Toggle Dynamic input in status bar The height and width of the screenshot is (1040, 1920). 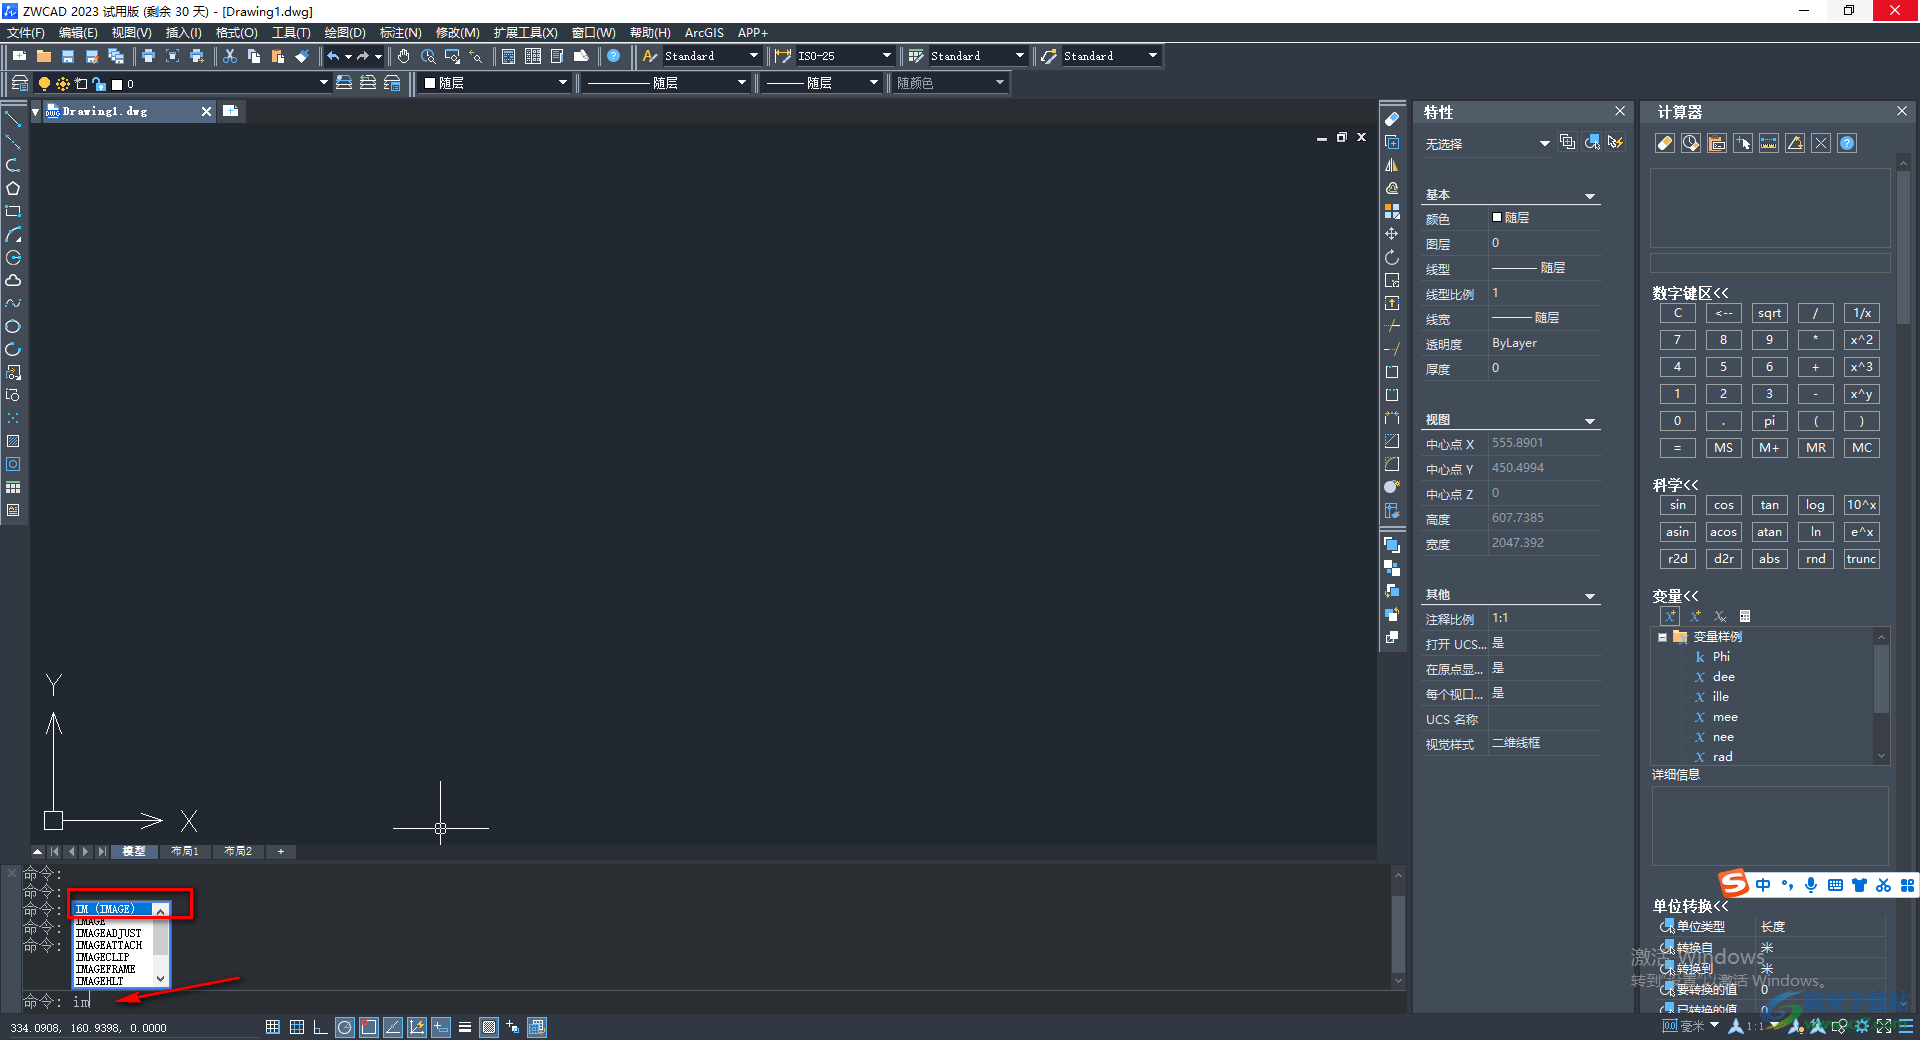(441, 1027)
